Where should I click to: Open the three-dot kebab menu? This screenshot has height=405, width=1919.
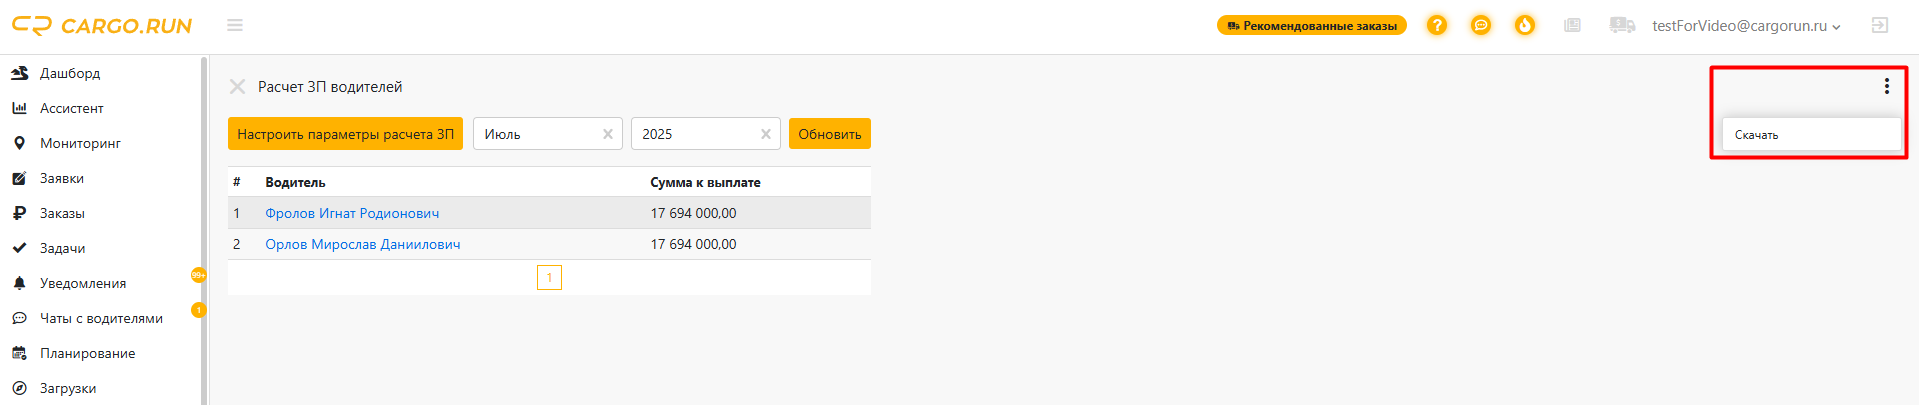(1886, 86)
